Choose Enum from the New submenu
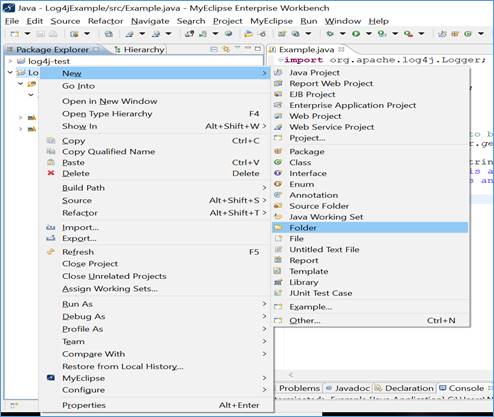Image resolution: width=494 pixels, height=417 pixels. pyautogui.click(x=370, y=184)
